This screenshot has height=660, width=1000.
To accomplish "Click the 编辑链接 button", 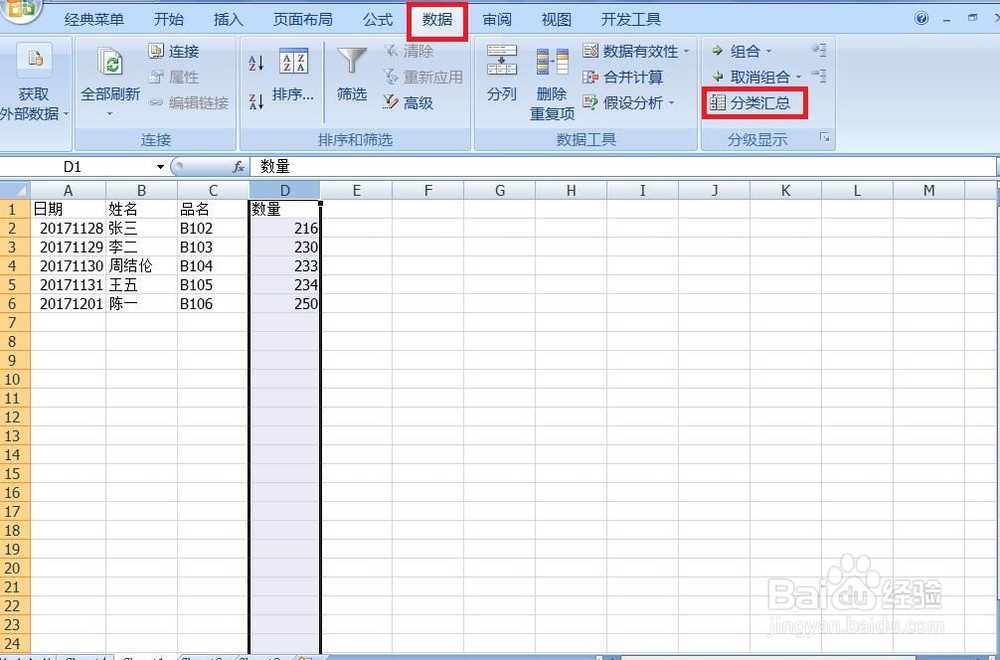I will click(189, 103).
